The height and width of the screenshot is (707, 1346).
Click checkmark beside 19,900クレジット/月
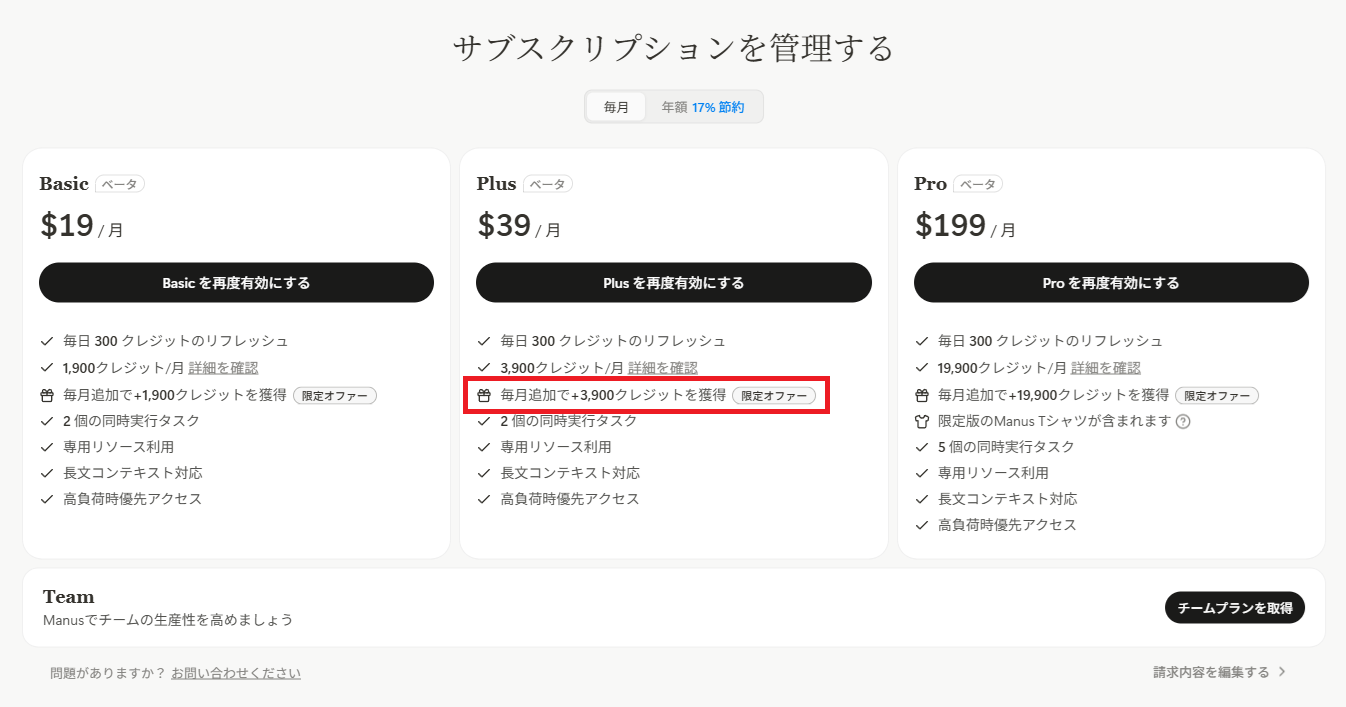pos(922,368)
